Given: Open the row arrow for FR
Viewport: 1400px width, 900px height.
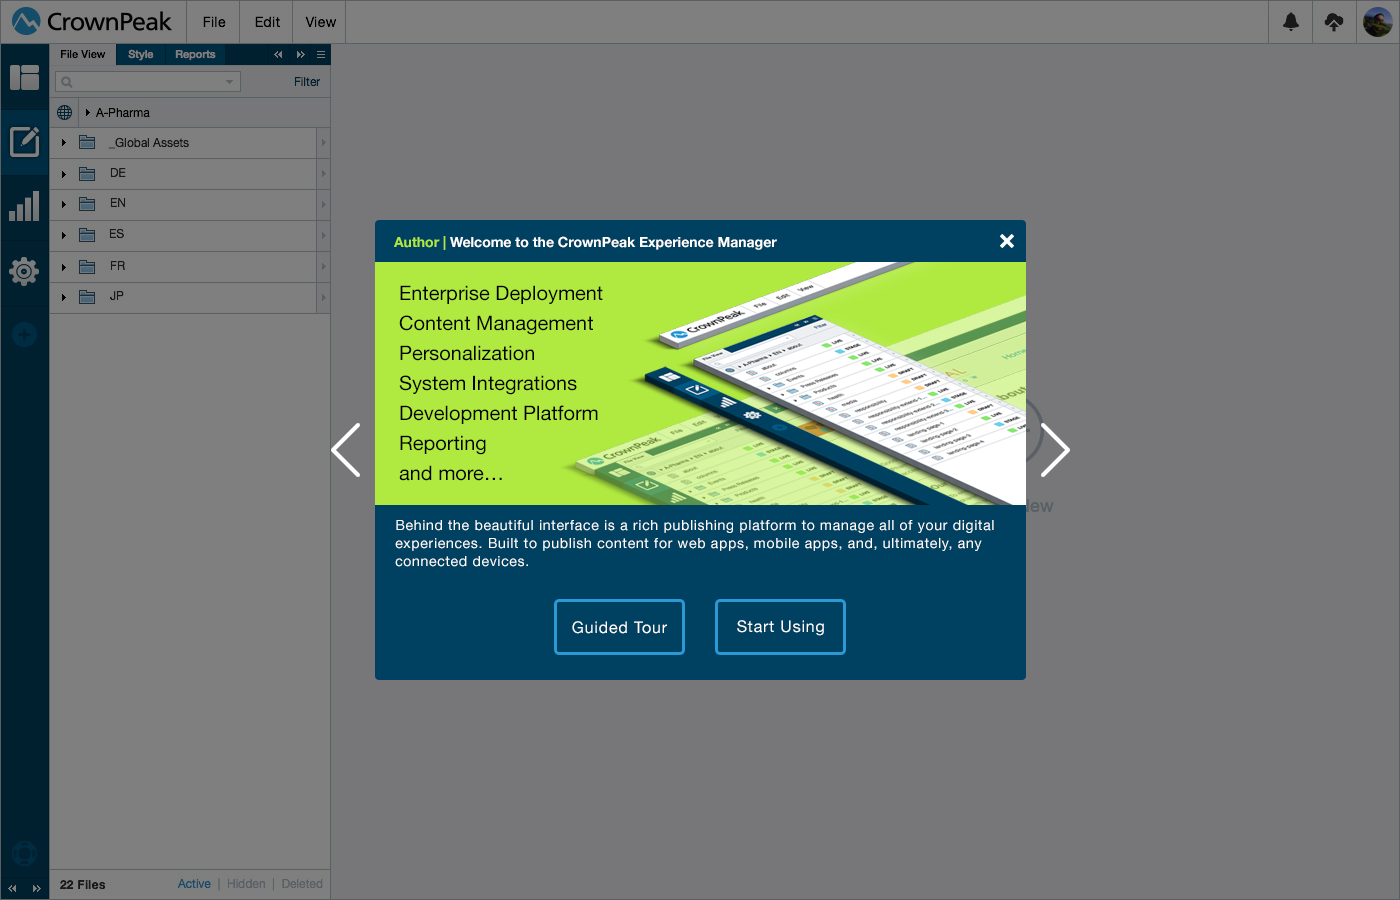Looking at the screenshot, I should click(x=323, y=267).
